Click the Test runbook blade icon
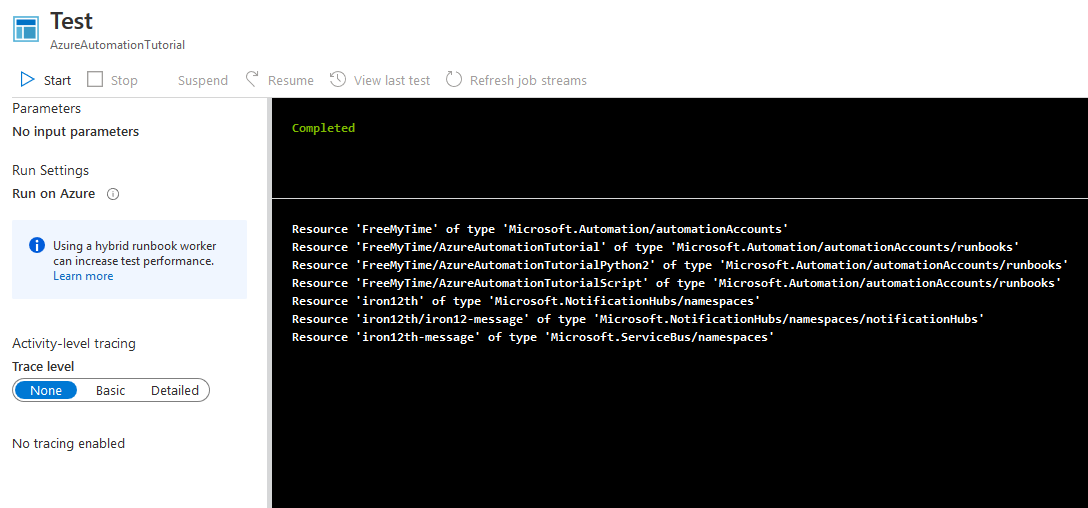Image resolution: width=1088 pixels, height=508 pixels. (x=26, y=29)
